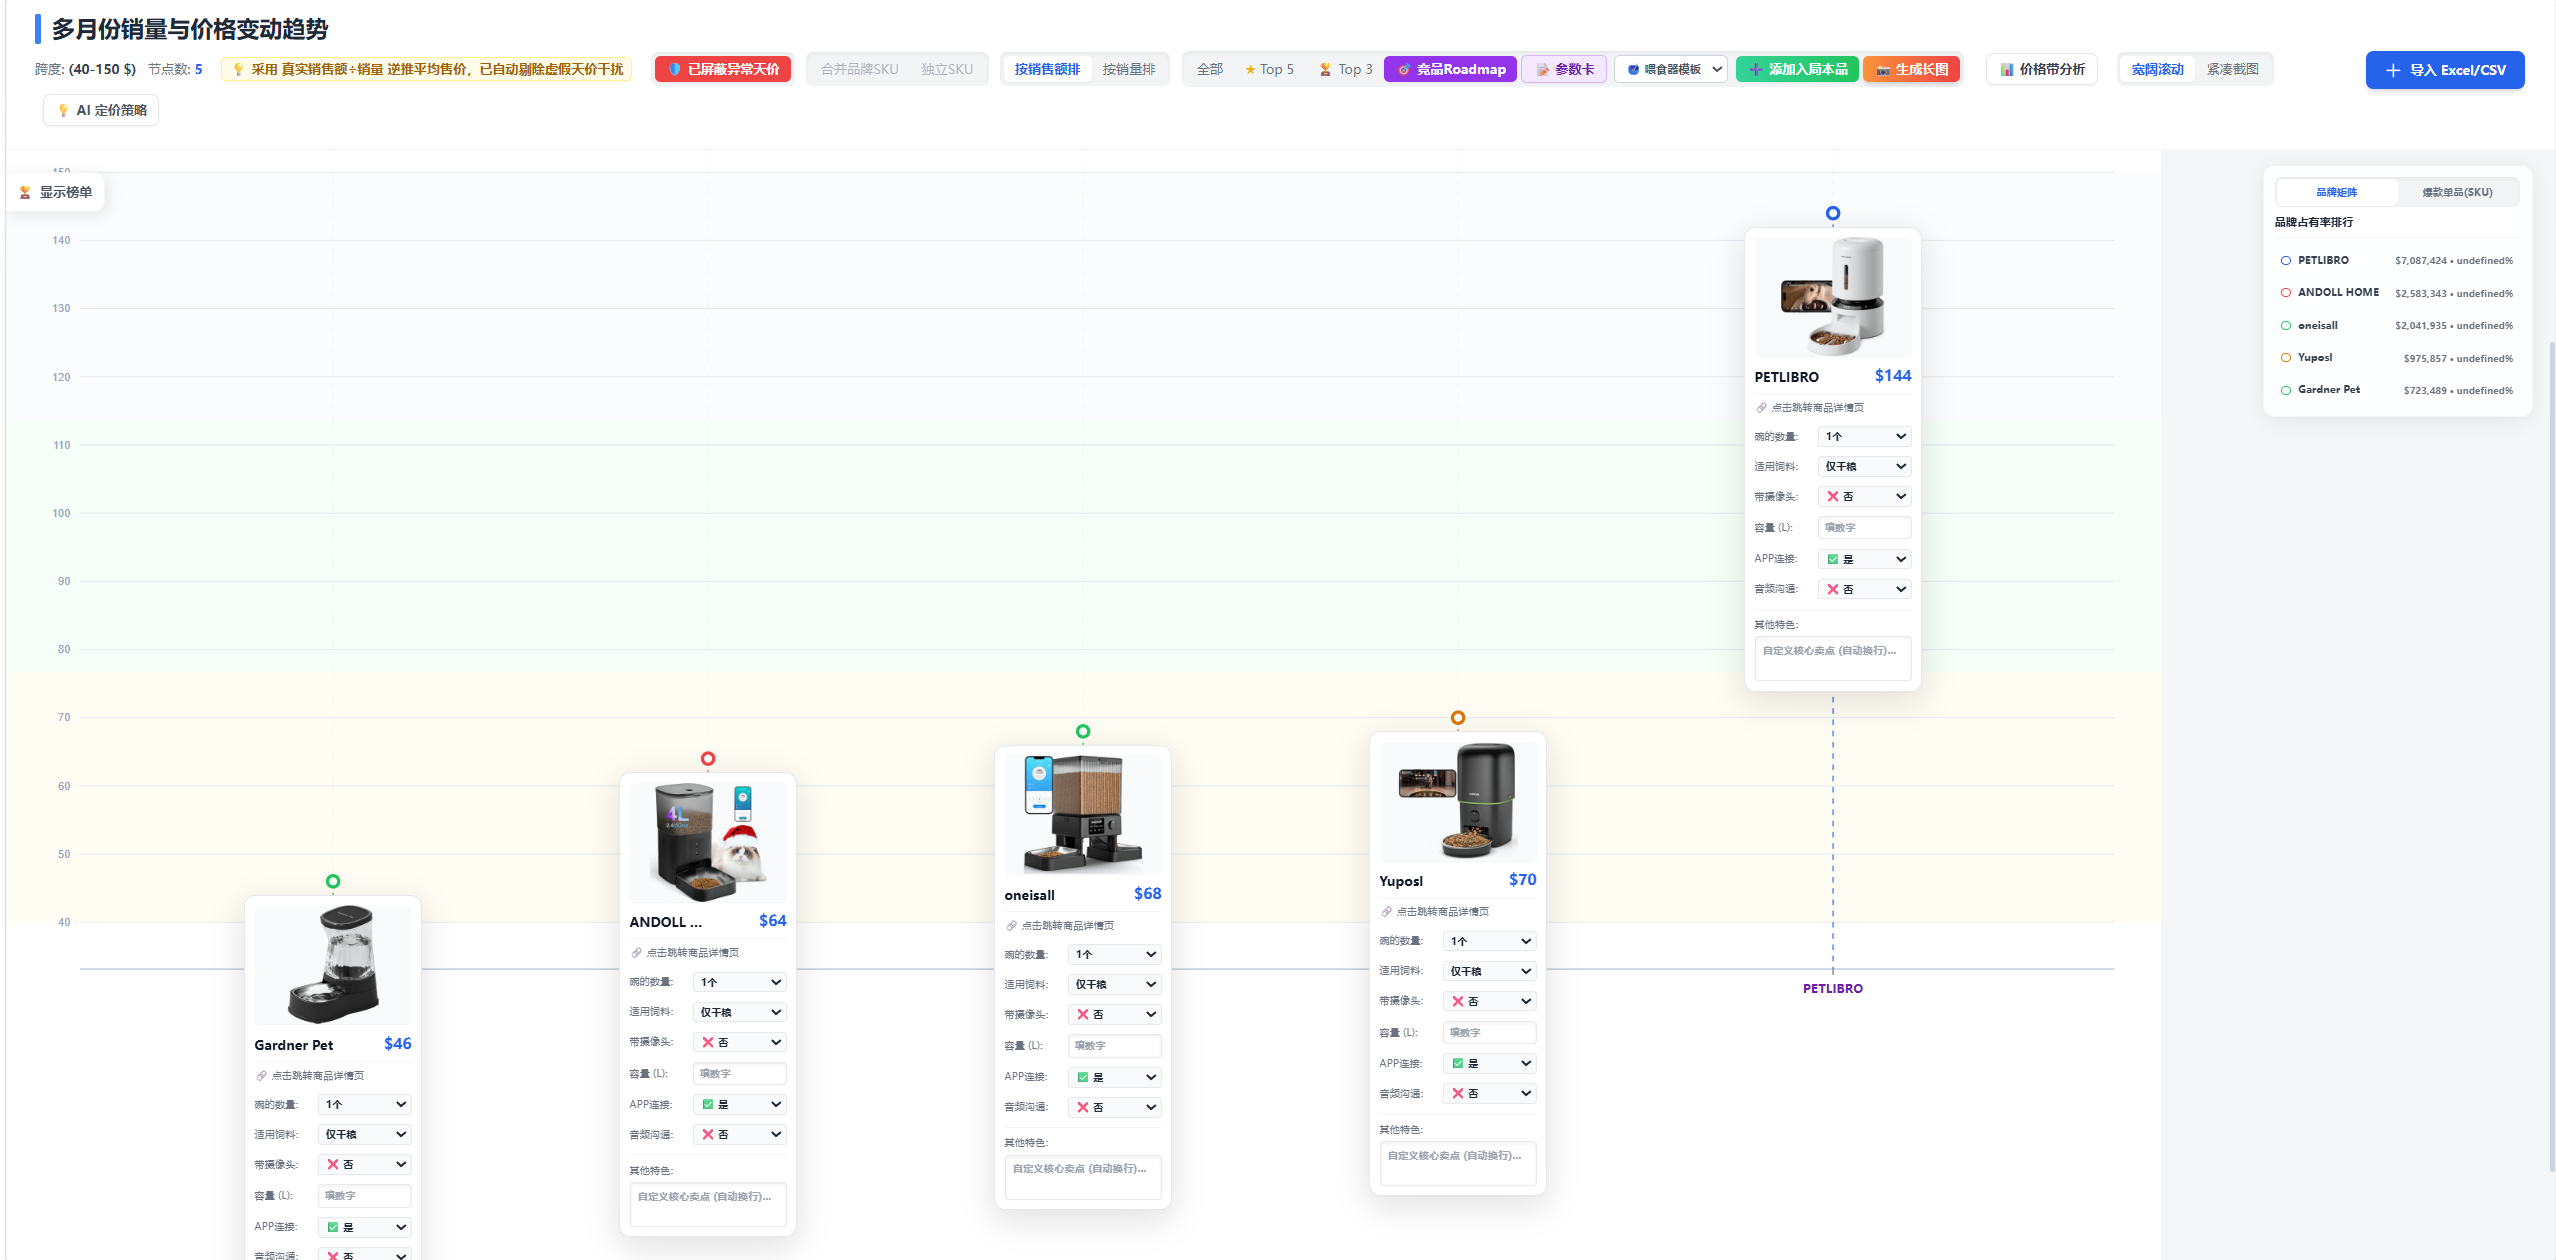Click the Yuposl $70 price value
Screen dimensions: 2556x1260
click(1522, 880)
